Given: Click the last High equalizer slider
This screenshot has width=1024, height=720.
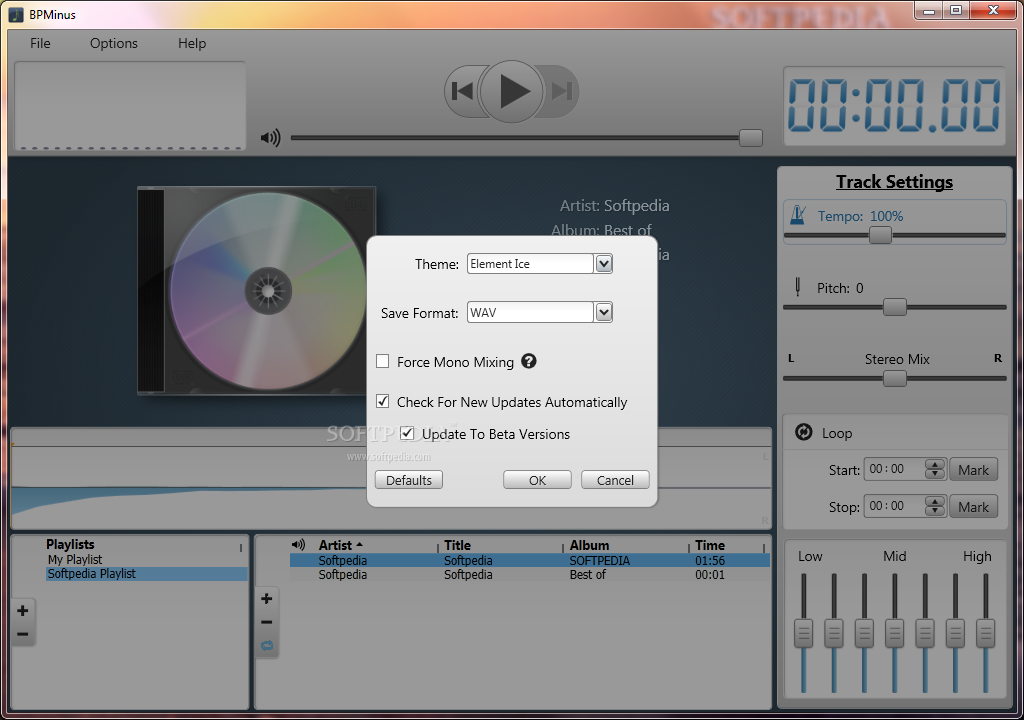Looking at the screenshot, I should point(985,633).
